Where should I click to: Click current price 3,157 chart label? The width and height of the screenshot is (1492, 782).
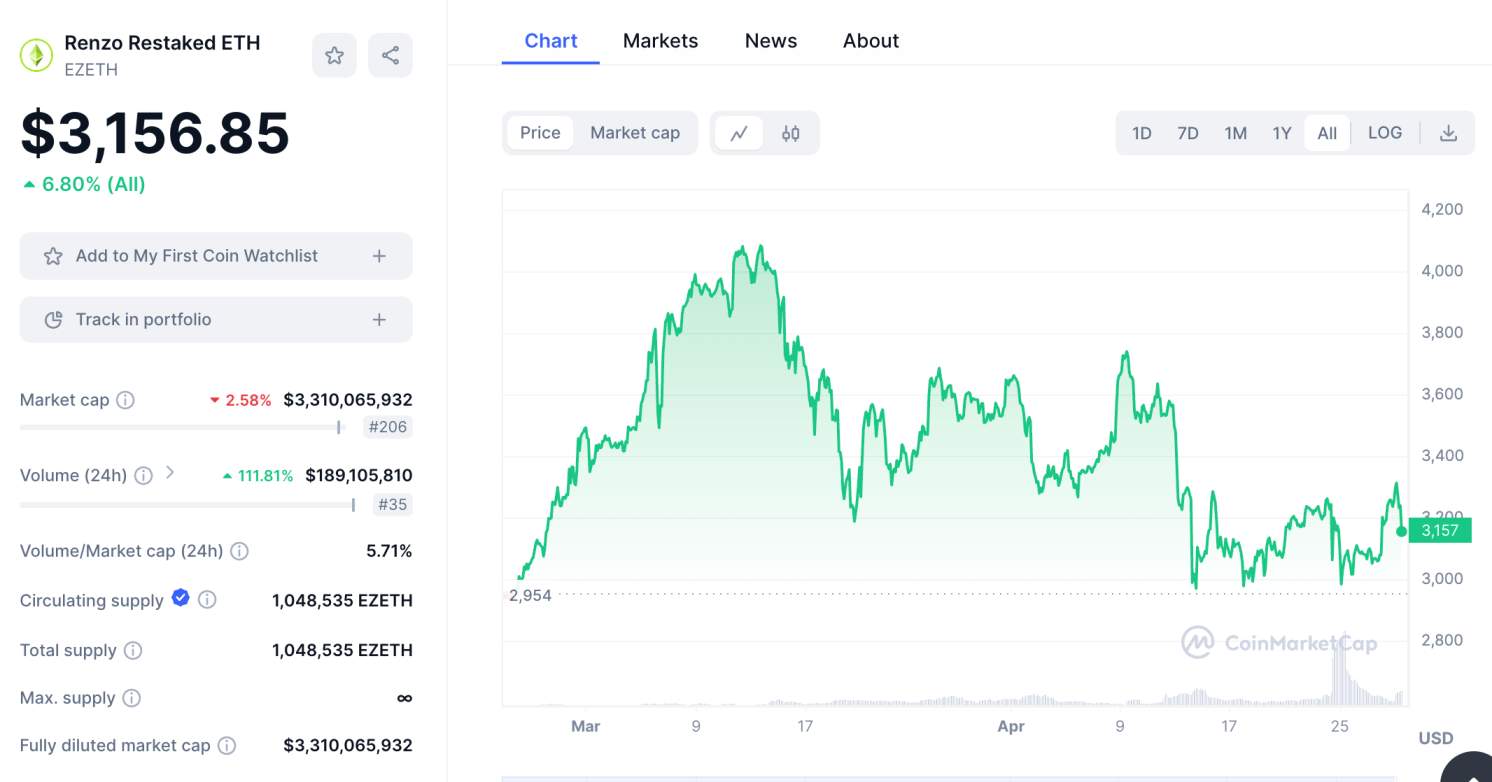[1440, 531]
